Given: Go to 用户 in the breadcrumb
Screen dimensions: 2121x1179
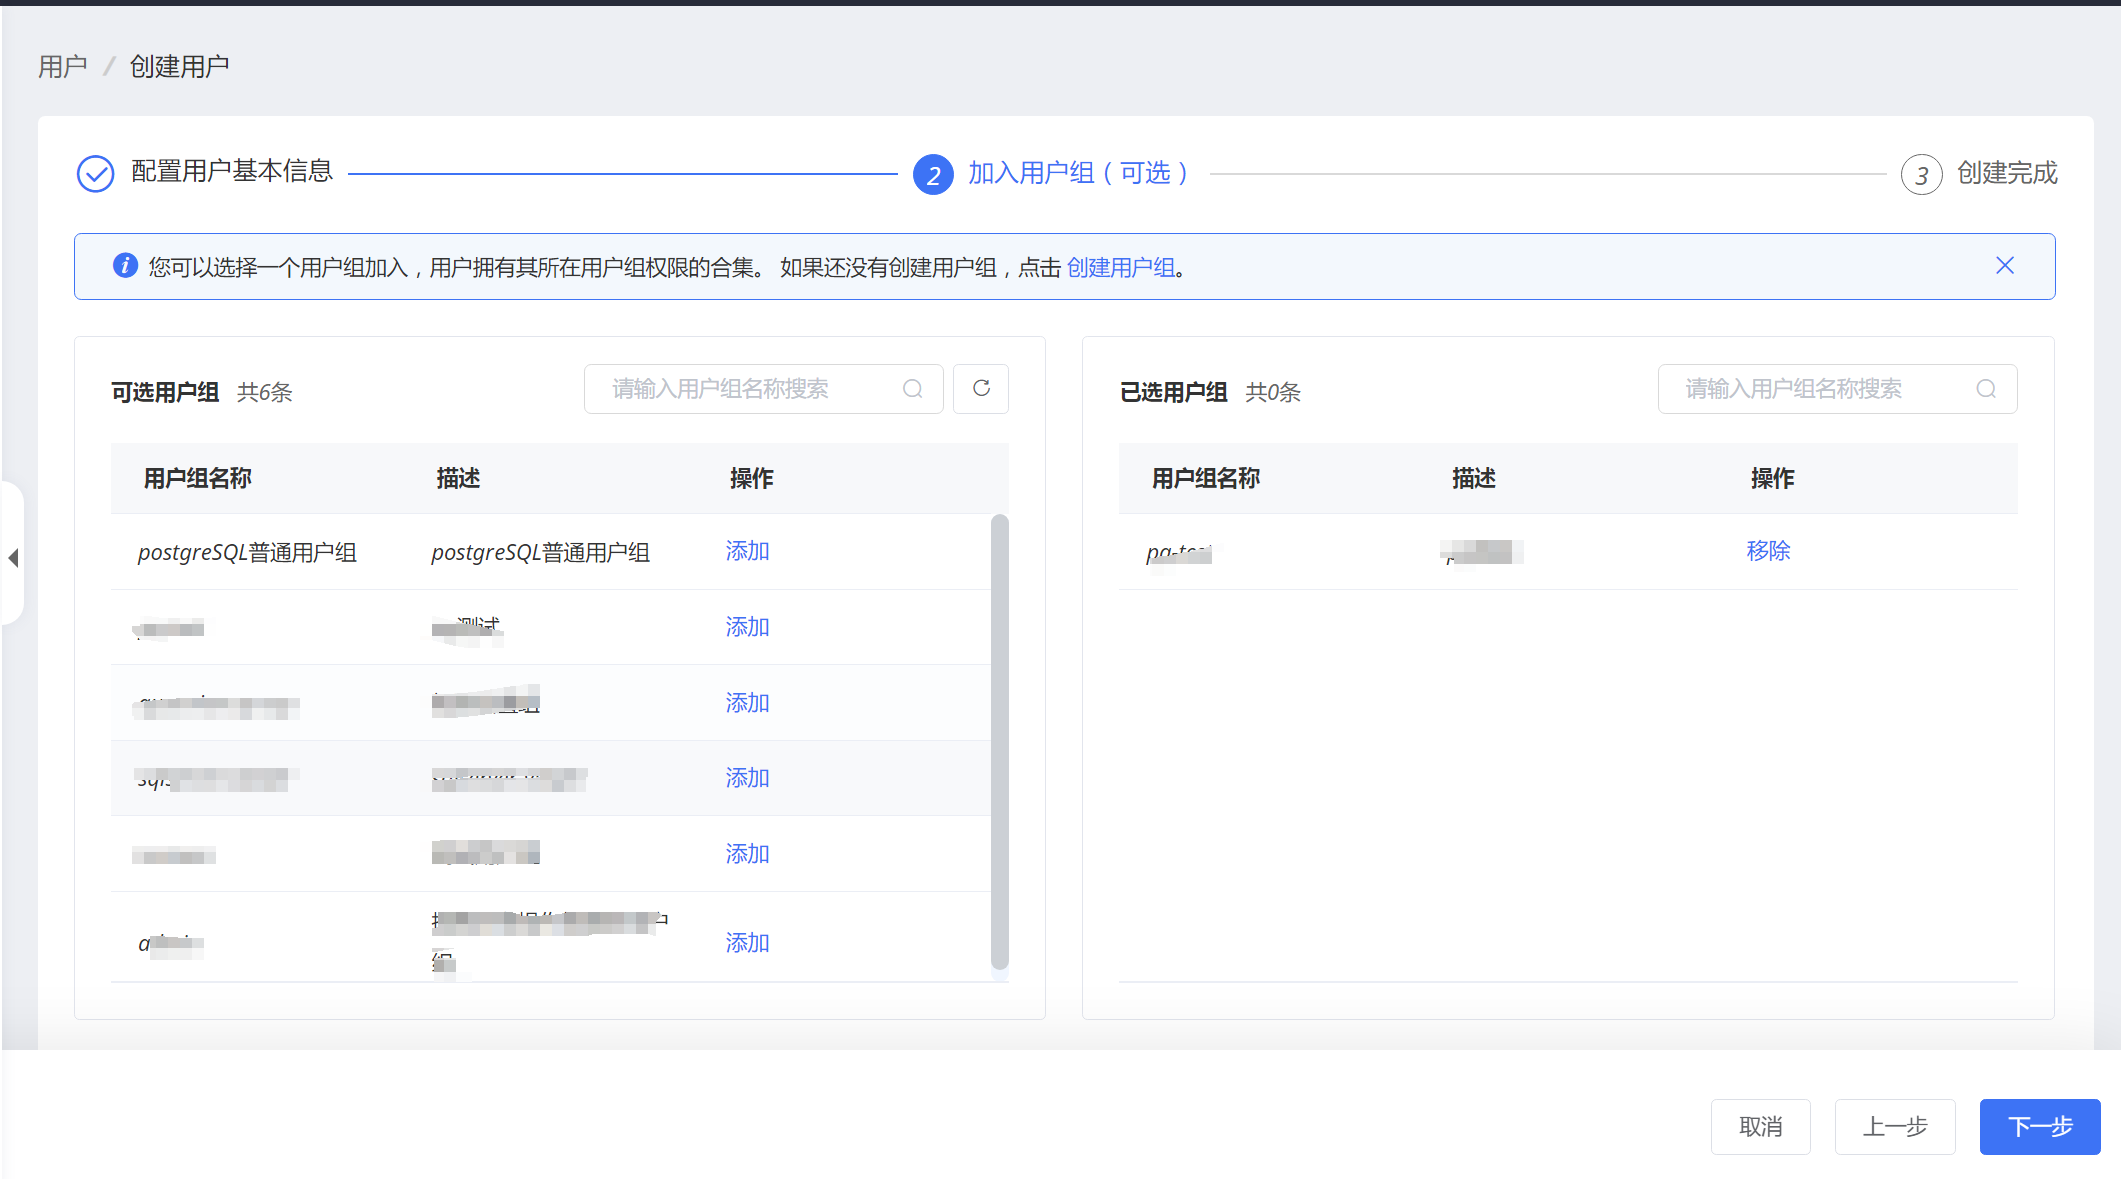Looking at the screenshot, I should [62, 67].
